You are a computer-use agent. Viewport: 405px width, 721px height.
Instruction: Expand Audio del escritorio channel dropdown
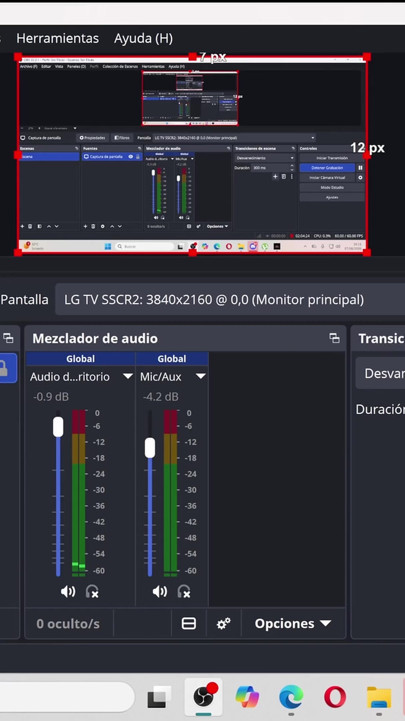click(x=128, y=377)
